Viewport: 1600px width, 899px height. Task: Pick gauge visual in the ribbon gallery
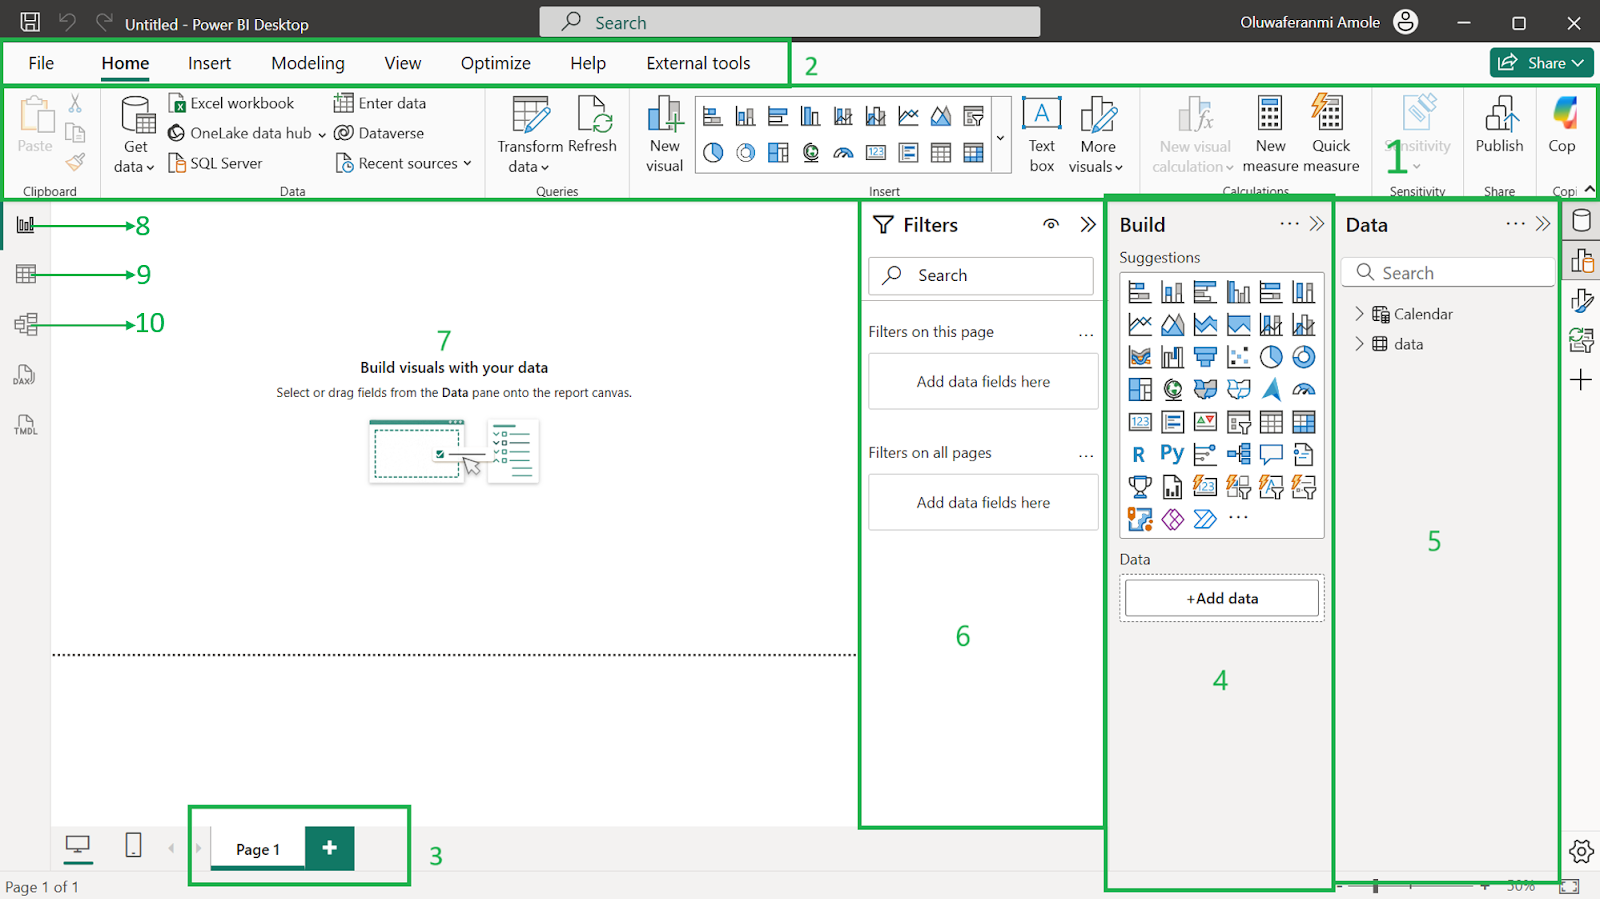coord(843,153)
